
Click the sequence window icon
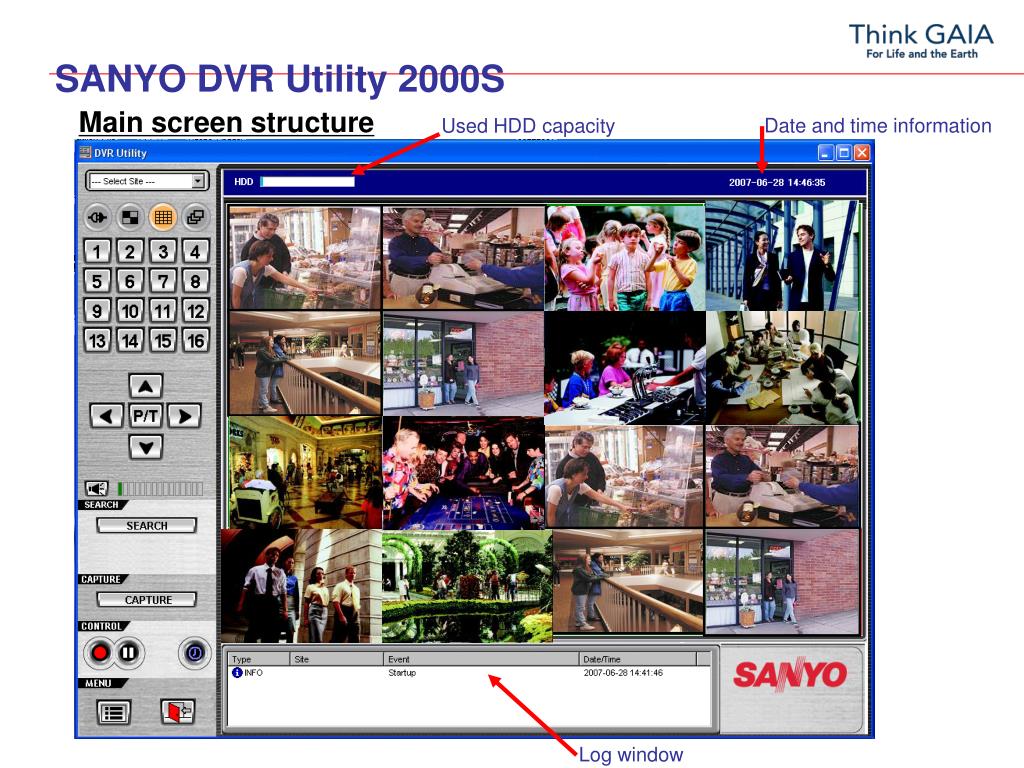click(x=195, y=217)
